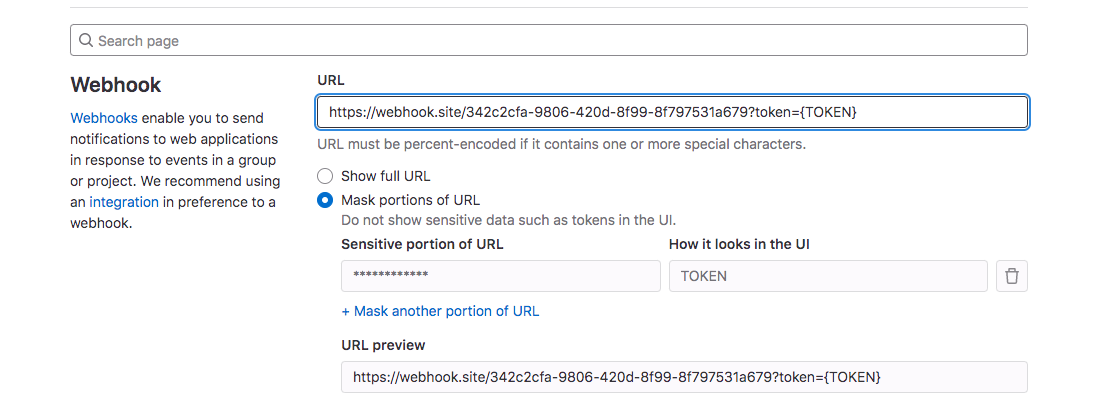Click the percent-encoded help text under the URL
The height and width of the screenshot is (412, 1094).
coord(560,144)
